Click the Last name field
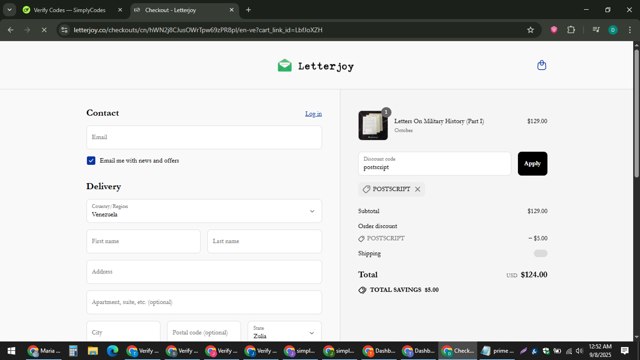The width and height of the screenshot is (640, 360). coord(264,241)
